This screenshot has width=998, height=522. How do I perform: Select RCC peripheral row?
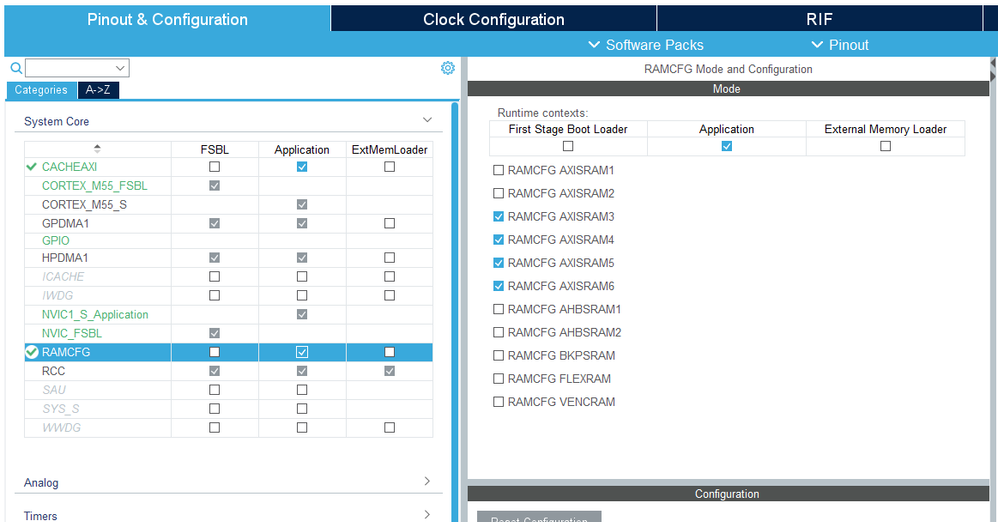tap(53, 371)
